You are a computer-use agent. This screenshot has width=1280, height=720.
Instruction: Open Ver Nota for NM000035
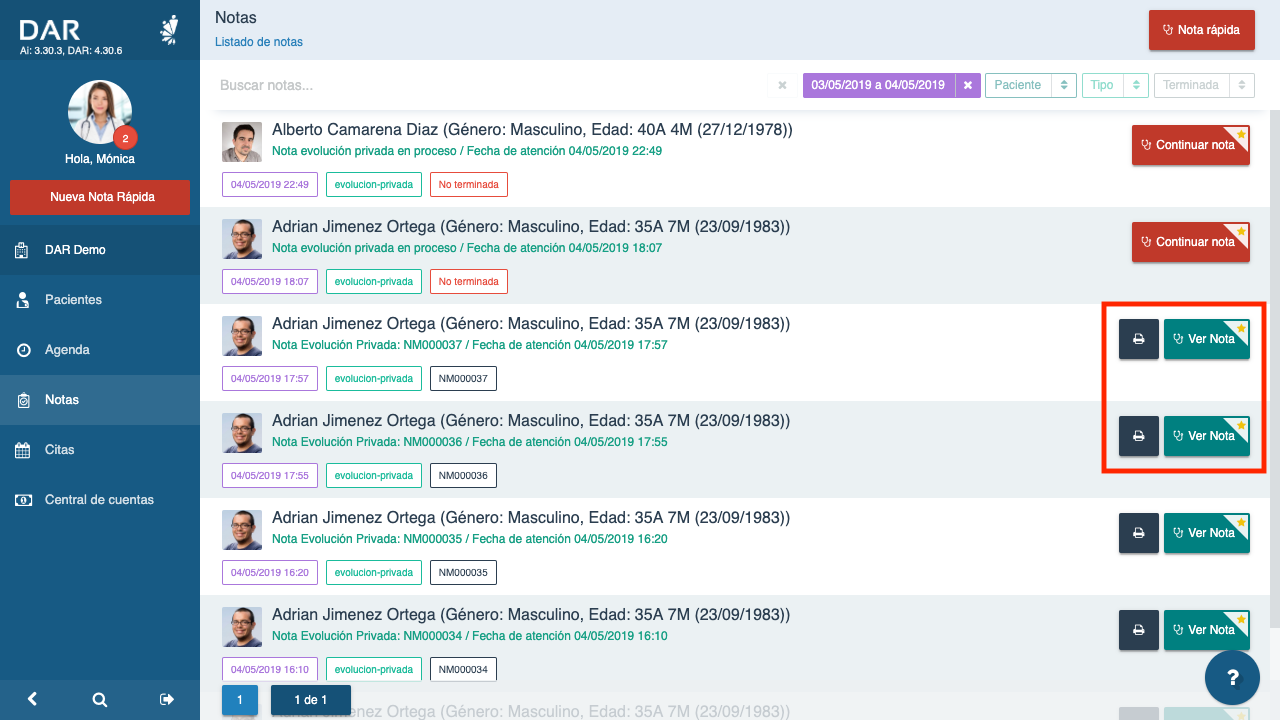(x=1207, y=533)
